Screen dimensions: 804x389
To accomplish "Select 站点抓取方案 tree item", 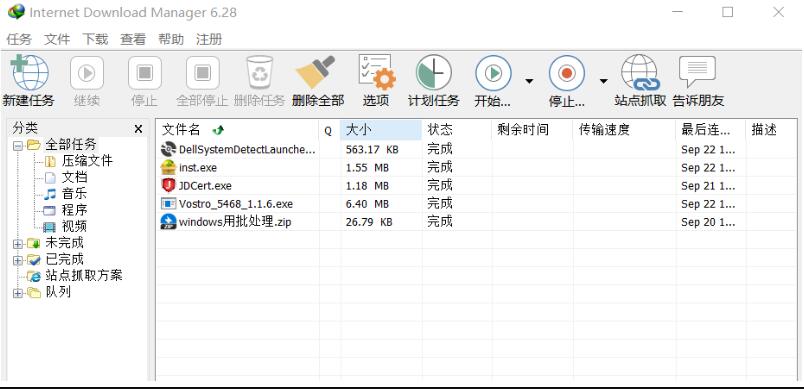I will pos(84,275).
